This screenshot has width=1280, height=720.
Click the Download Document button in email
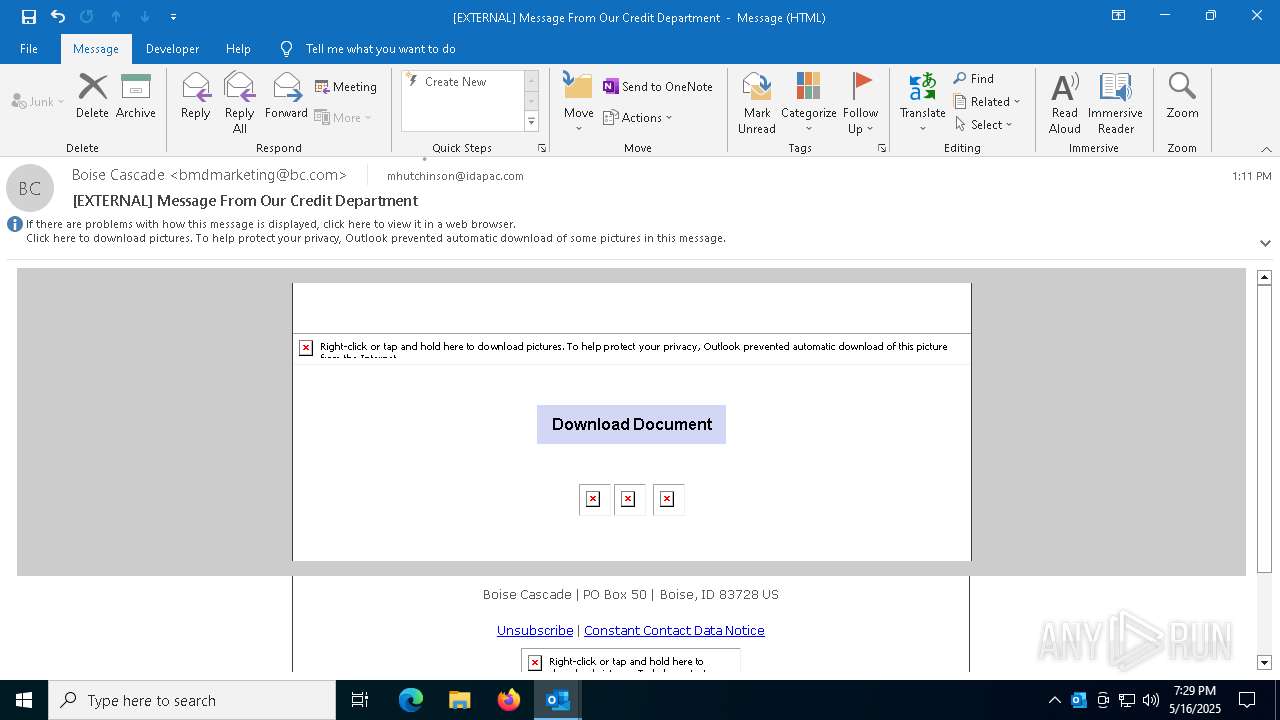click(631, 424)
